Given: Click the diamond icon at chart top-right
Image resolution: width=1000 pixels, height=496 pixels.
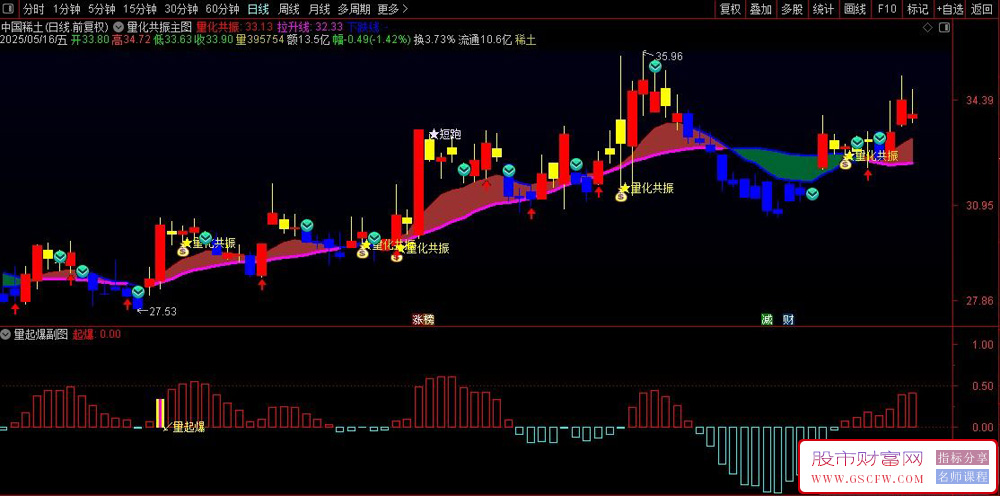Looking at the screenshot, I should pyautogui.click(x=928, y=27).
